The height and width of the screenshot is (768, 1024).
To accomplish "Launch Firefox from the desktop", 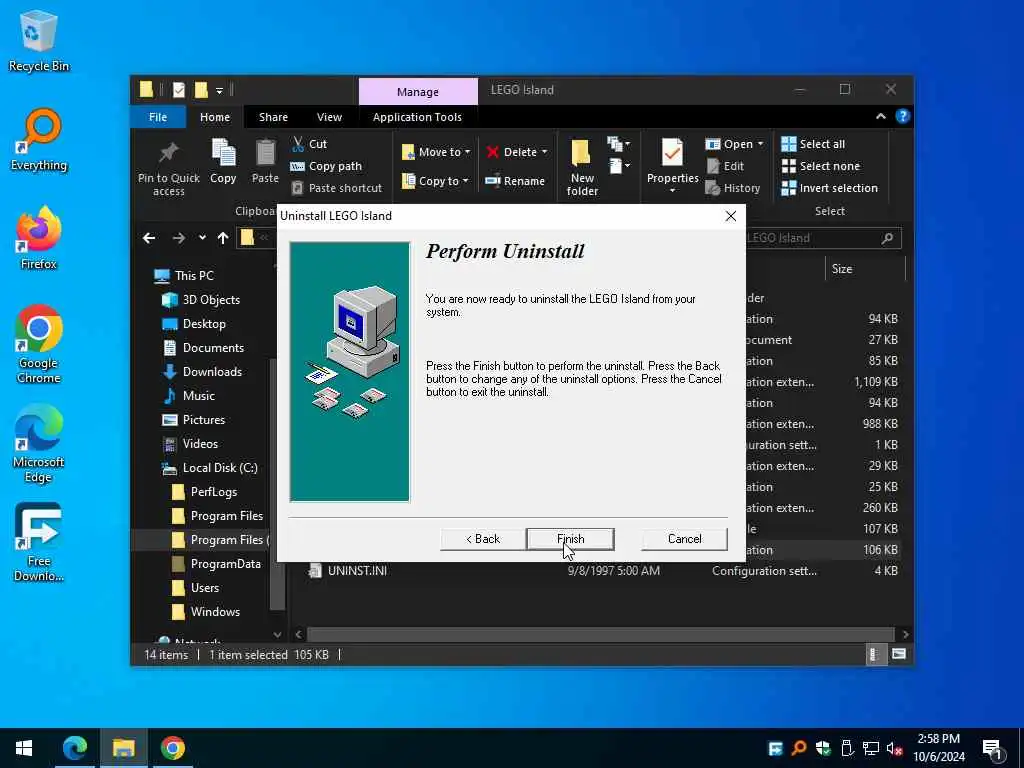I will 38,238.
